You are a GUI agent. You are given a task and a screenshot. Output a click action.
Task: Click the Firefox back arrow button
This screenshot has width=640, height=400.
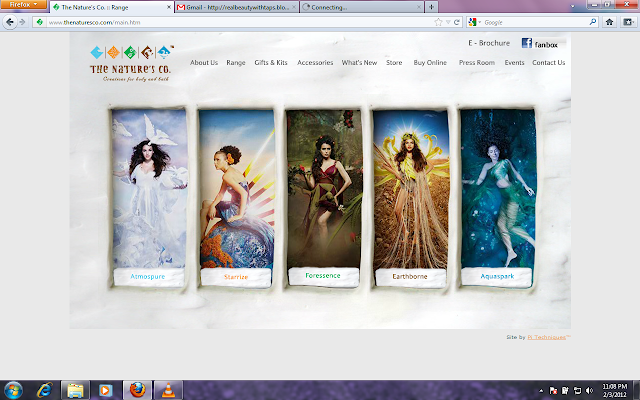(x=10, y=22)
